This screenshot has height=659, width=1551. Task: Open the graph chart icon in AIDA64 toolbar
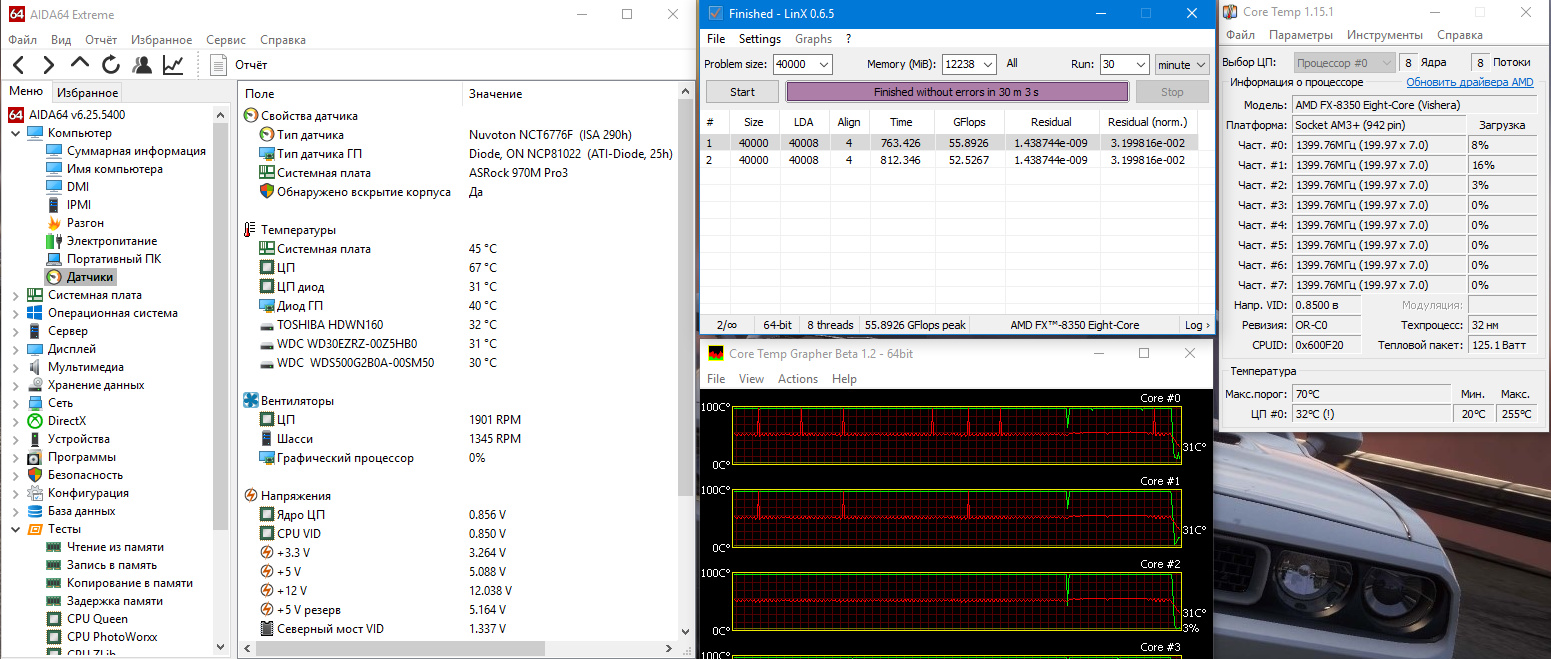coord(173,65)
